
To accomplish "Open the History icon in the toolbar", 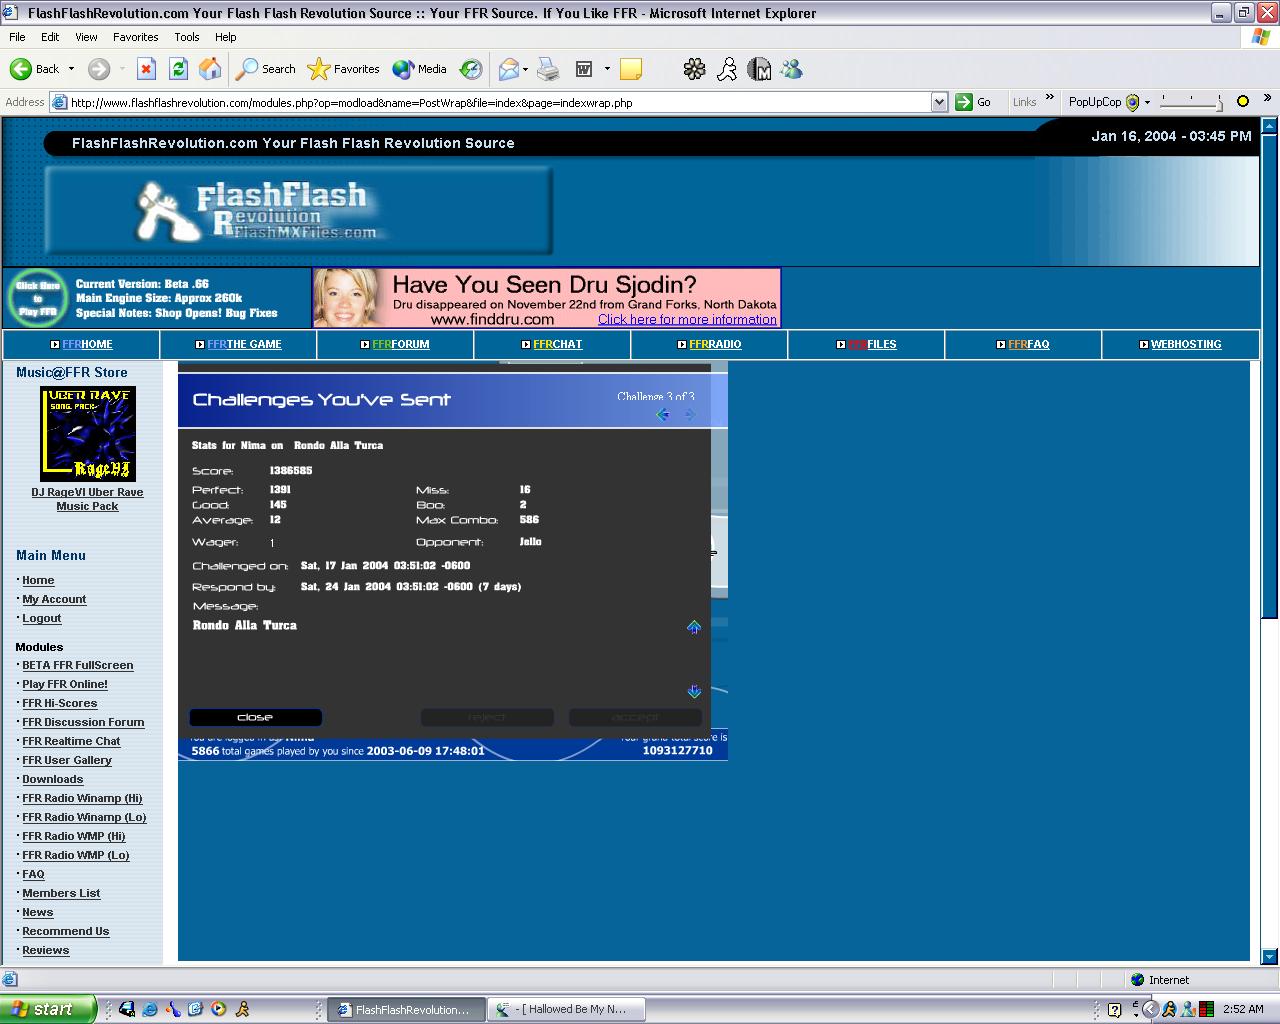I will tap(470, 69).
